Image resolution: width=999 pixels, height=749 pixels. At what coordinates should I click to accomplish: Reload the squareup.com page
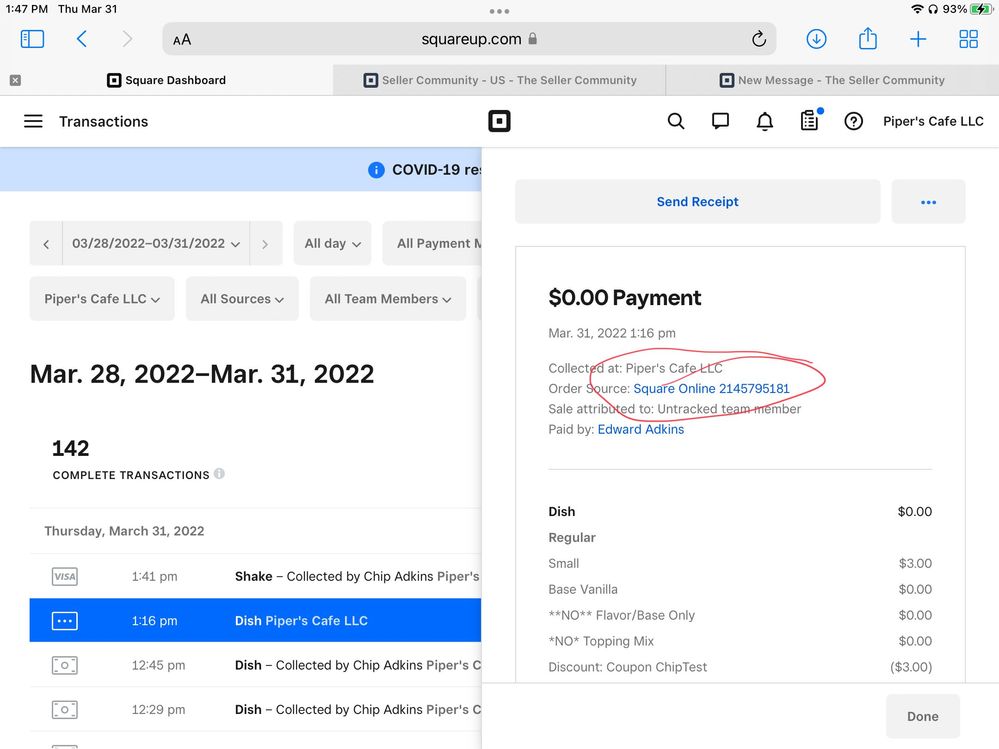pos(758,39)
